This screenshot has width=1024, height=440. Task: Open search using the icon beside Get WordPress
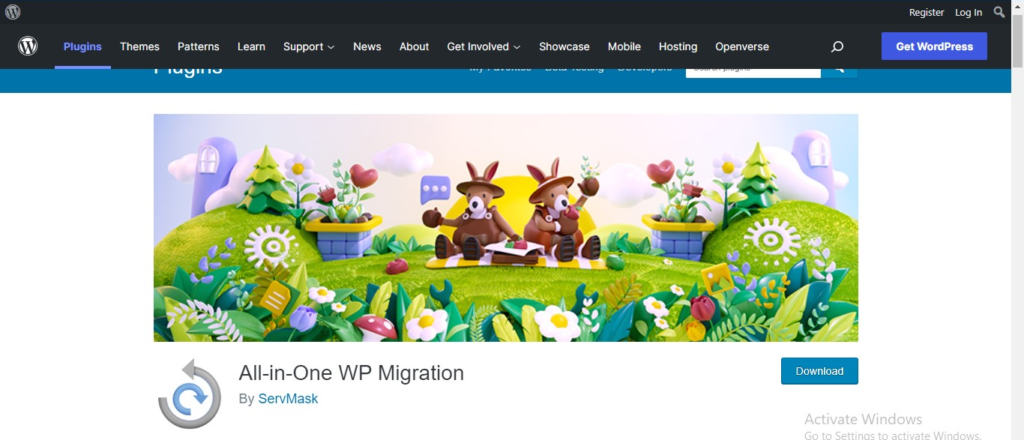[837, 47]
